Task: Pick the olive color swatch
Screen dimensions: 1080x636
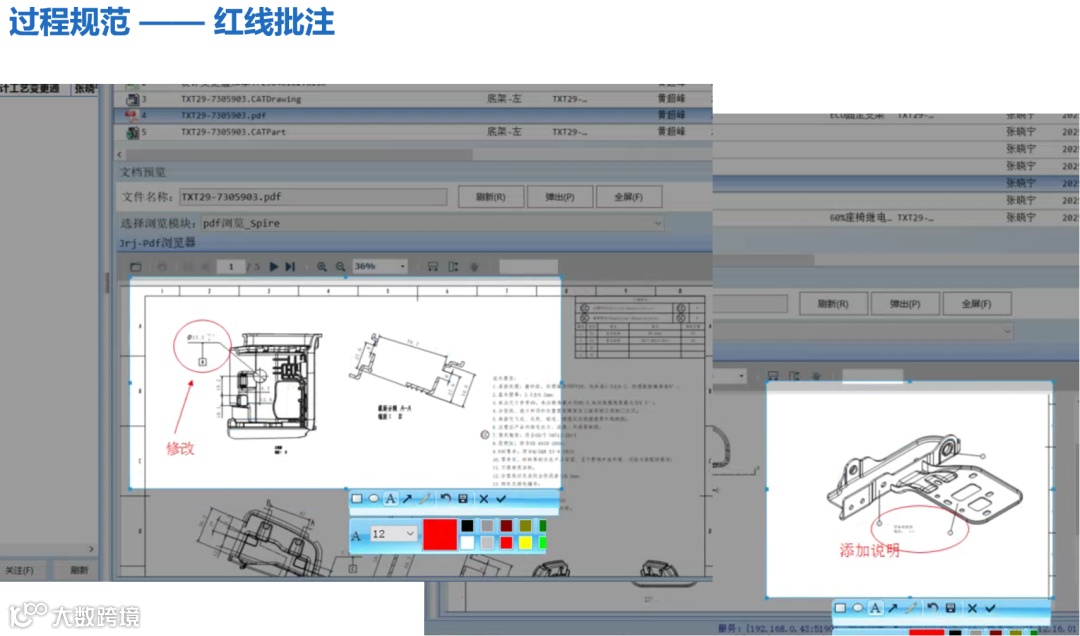Action: (526, 526)
